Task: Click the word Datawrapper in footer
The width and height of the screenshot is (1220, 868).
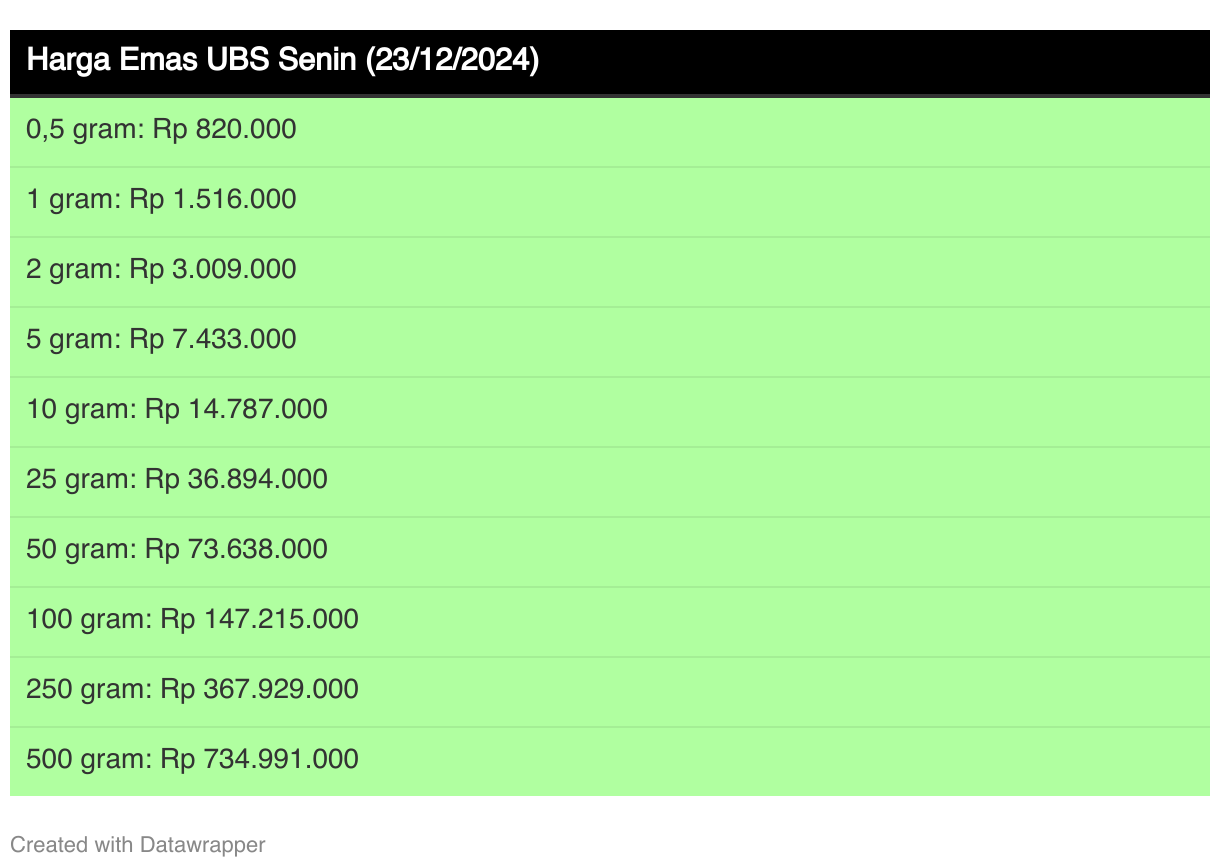Action: [x=203, y=845]
